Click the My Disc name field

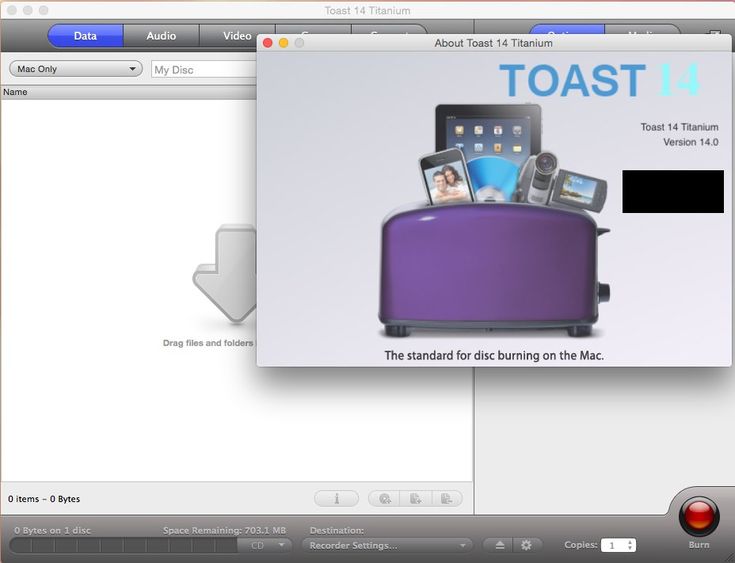coord(204,70)
